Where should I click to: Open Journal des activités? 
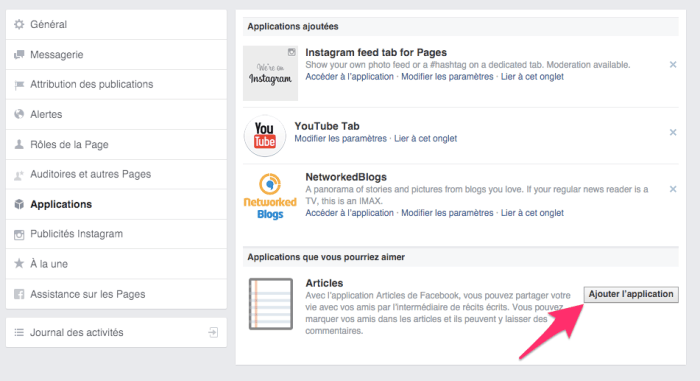pos(116,332)
